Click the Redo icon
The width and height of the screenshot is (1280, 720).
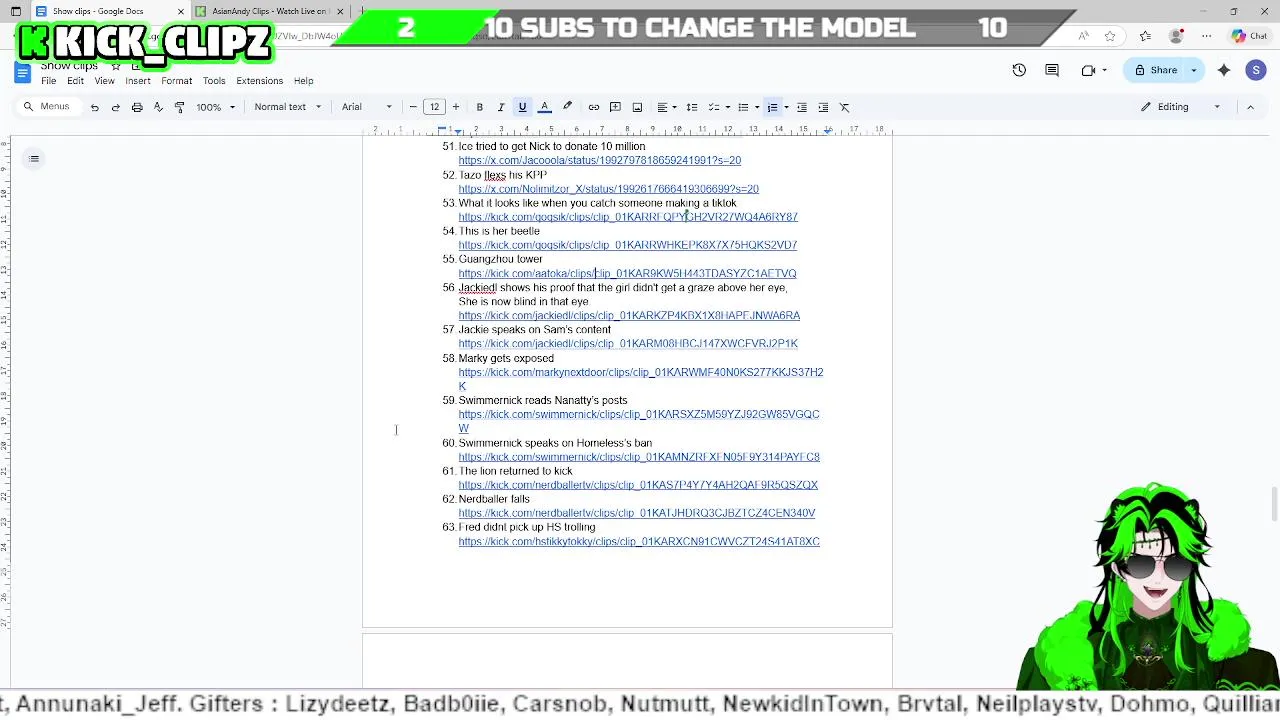tap(115, 107)
